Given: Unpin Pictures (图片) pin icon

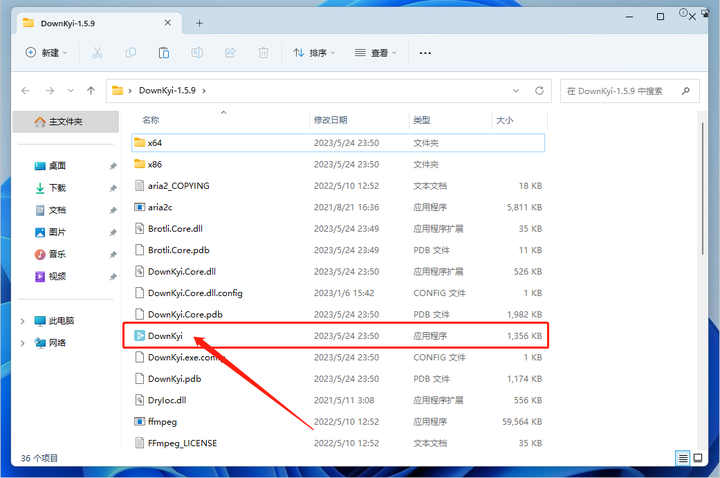Looking at the screenshot, I should (113, 232).
